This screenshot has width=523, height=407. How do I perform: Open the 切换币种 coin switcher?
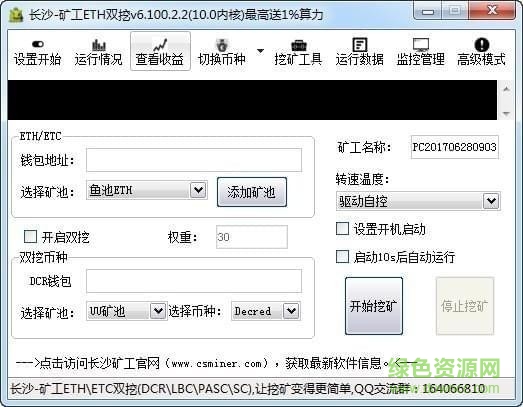tap(221, 52)
